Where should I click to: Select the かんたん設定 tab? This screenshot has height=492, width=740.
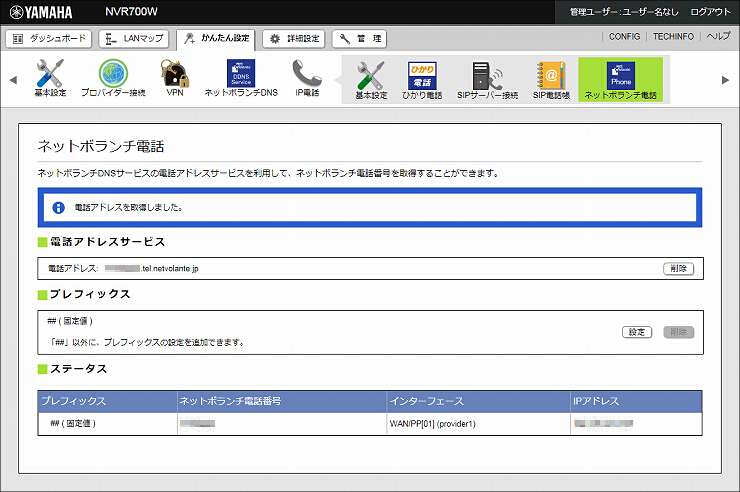coord(216,39)
